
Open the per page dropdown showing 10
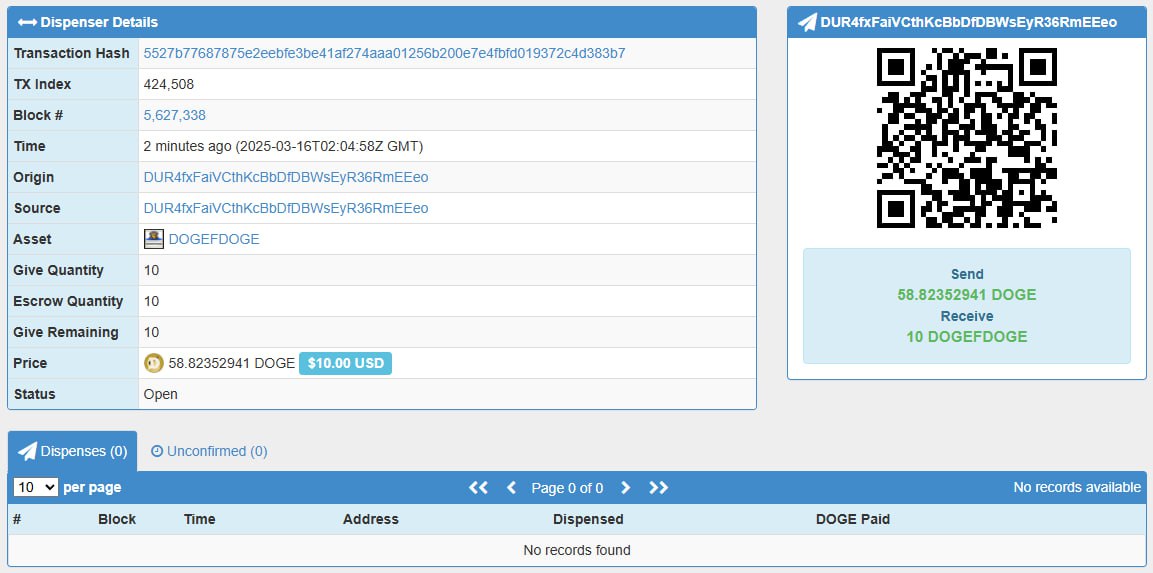pyautogui.click(x=36, y=487)
